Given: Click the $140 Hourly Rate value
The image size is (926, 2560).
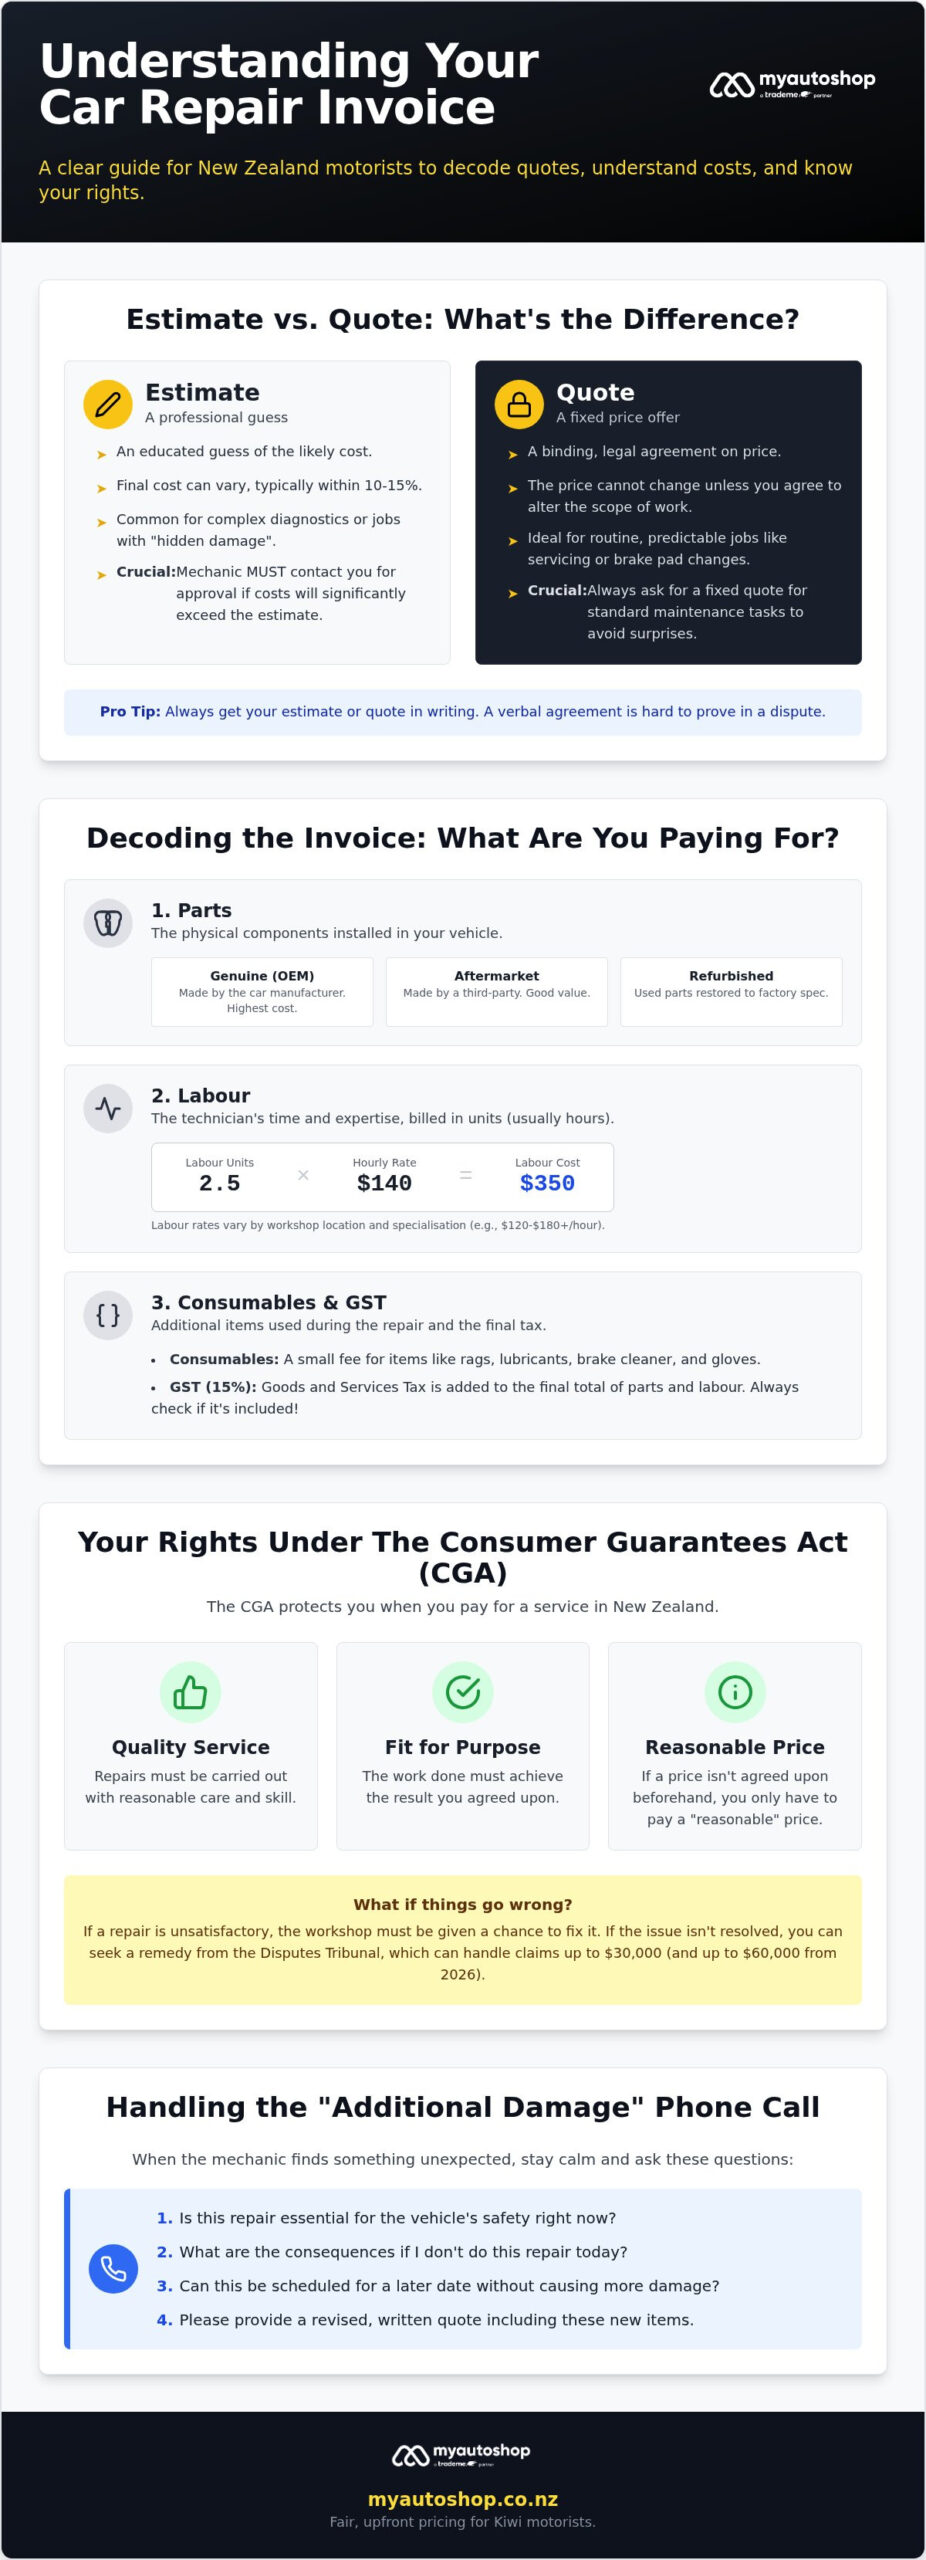Looking at the screenshot, I should click(384, 1183).
